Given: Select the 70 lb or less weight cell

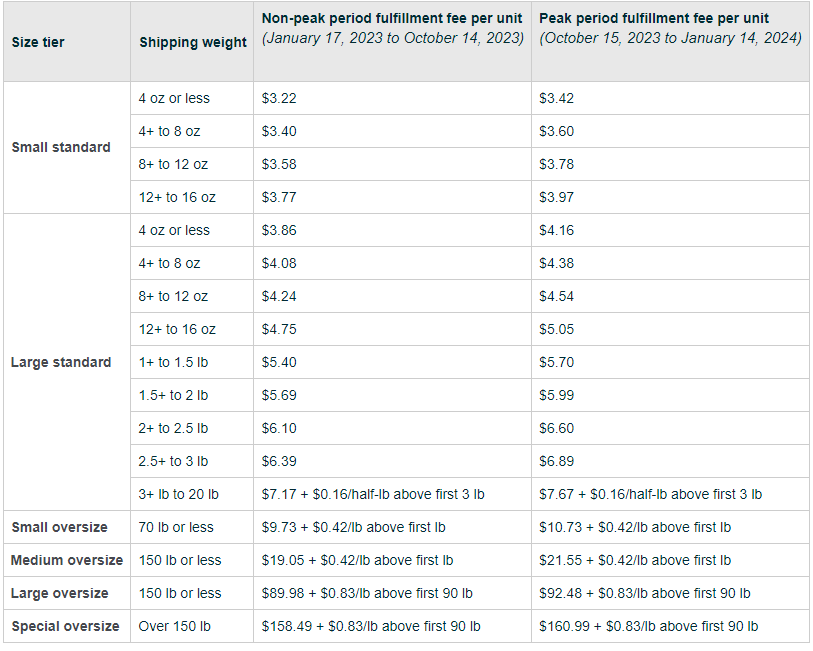Looking at the screenshot, I should coord(192,527).
